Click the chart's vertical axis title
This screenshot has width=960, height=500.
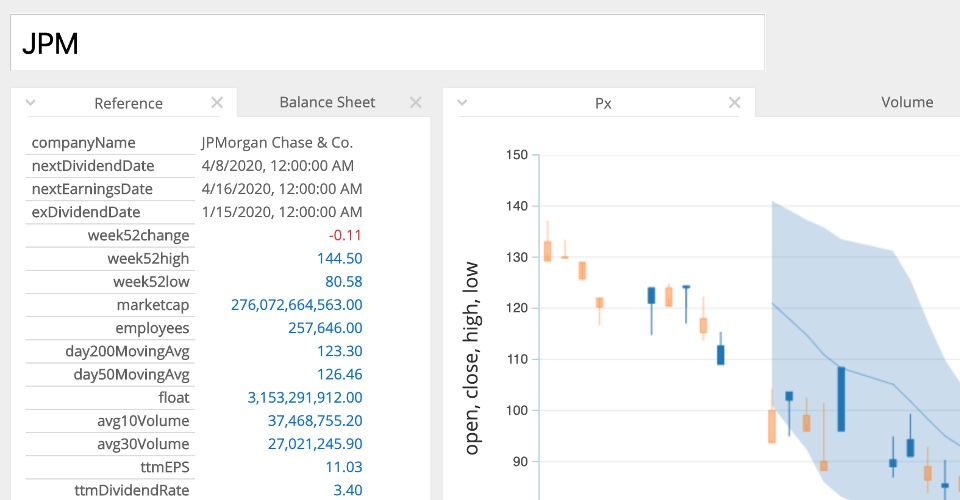pyautogui.click(x=471, y=358)
